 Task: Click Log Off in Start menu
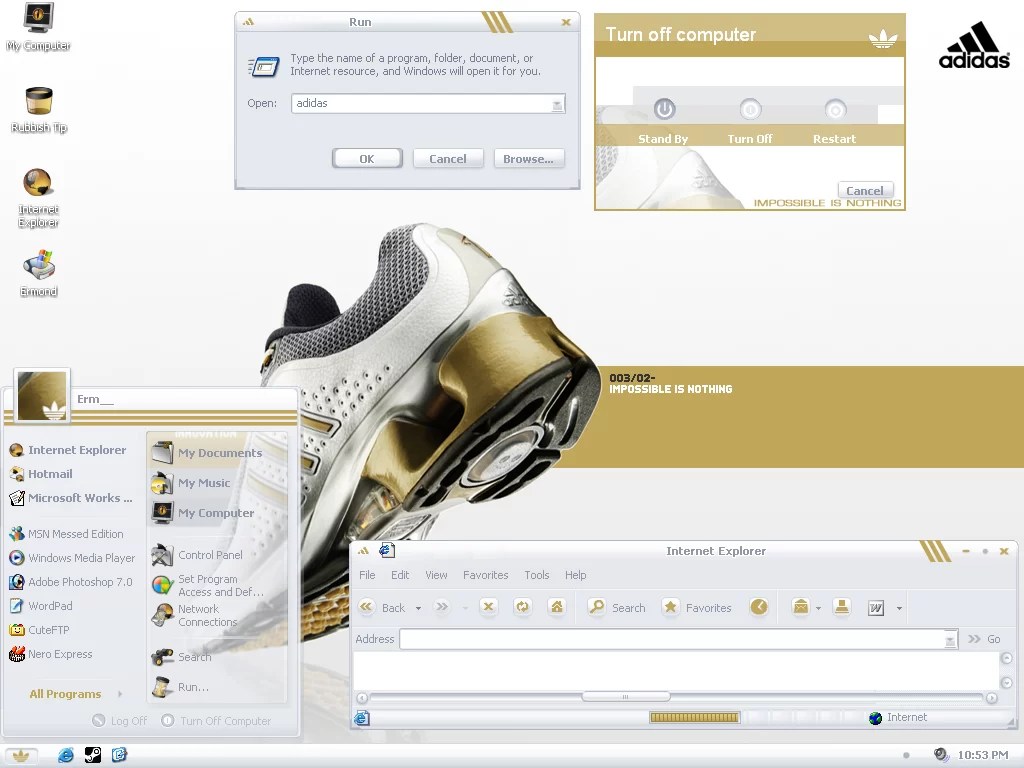(120, 720)
